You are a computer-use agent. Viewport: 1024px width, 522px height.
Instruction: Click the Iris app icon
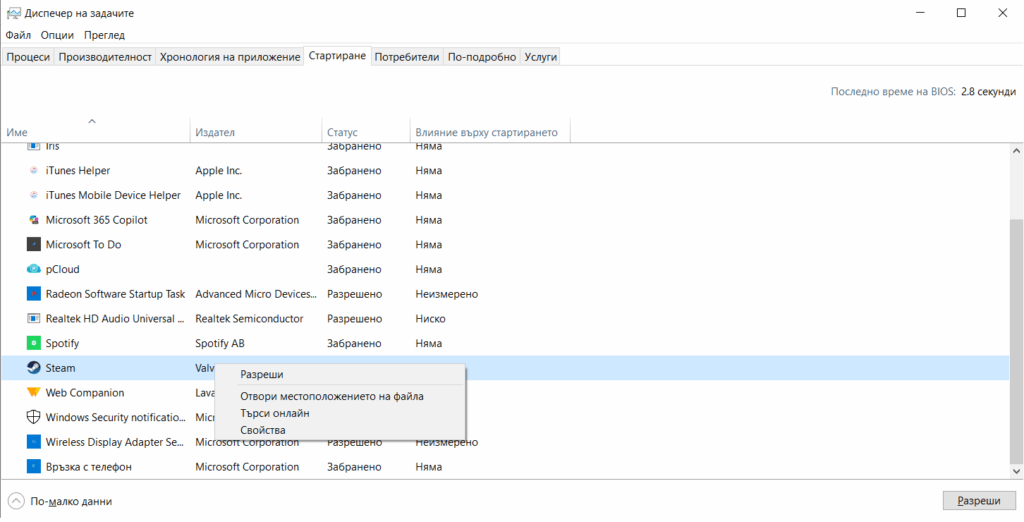(x=33, y=146)
